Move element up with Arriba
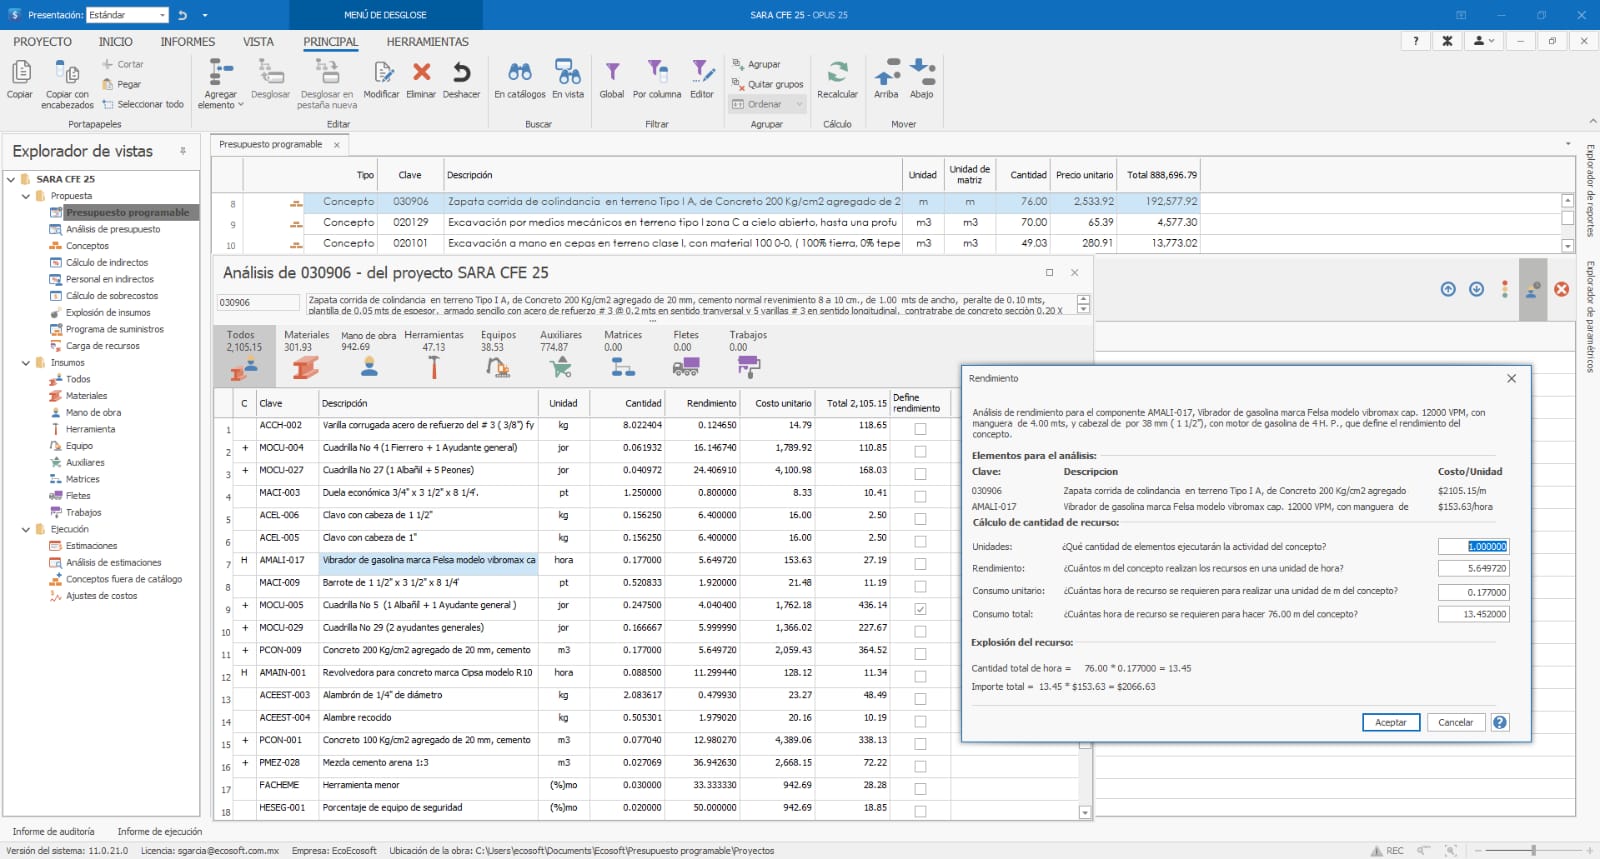The height and width of the screenshot is (859, 1600). coord(886,72)
